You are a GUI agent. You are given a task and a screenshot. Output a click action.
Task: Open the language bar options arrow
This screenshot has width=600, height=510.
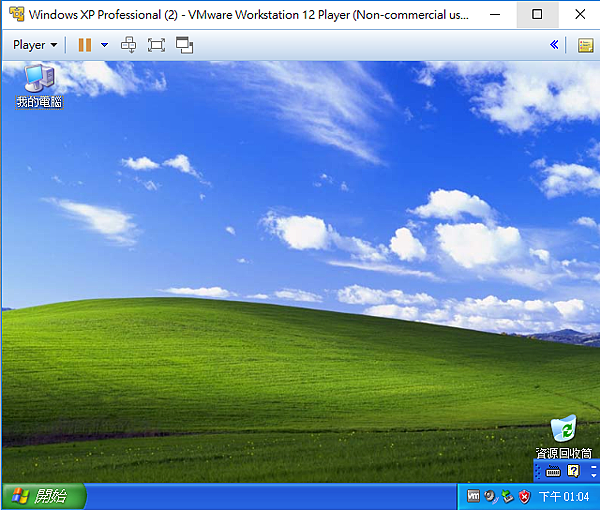[x=593, y=476]
